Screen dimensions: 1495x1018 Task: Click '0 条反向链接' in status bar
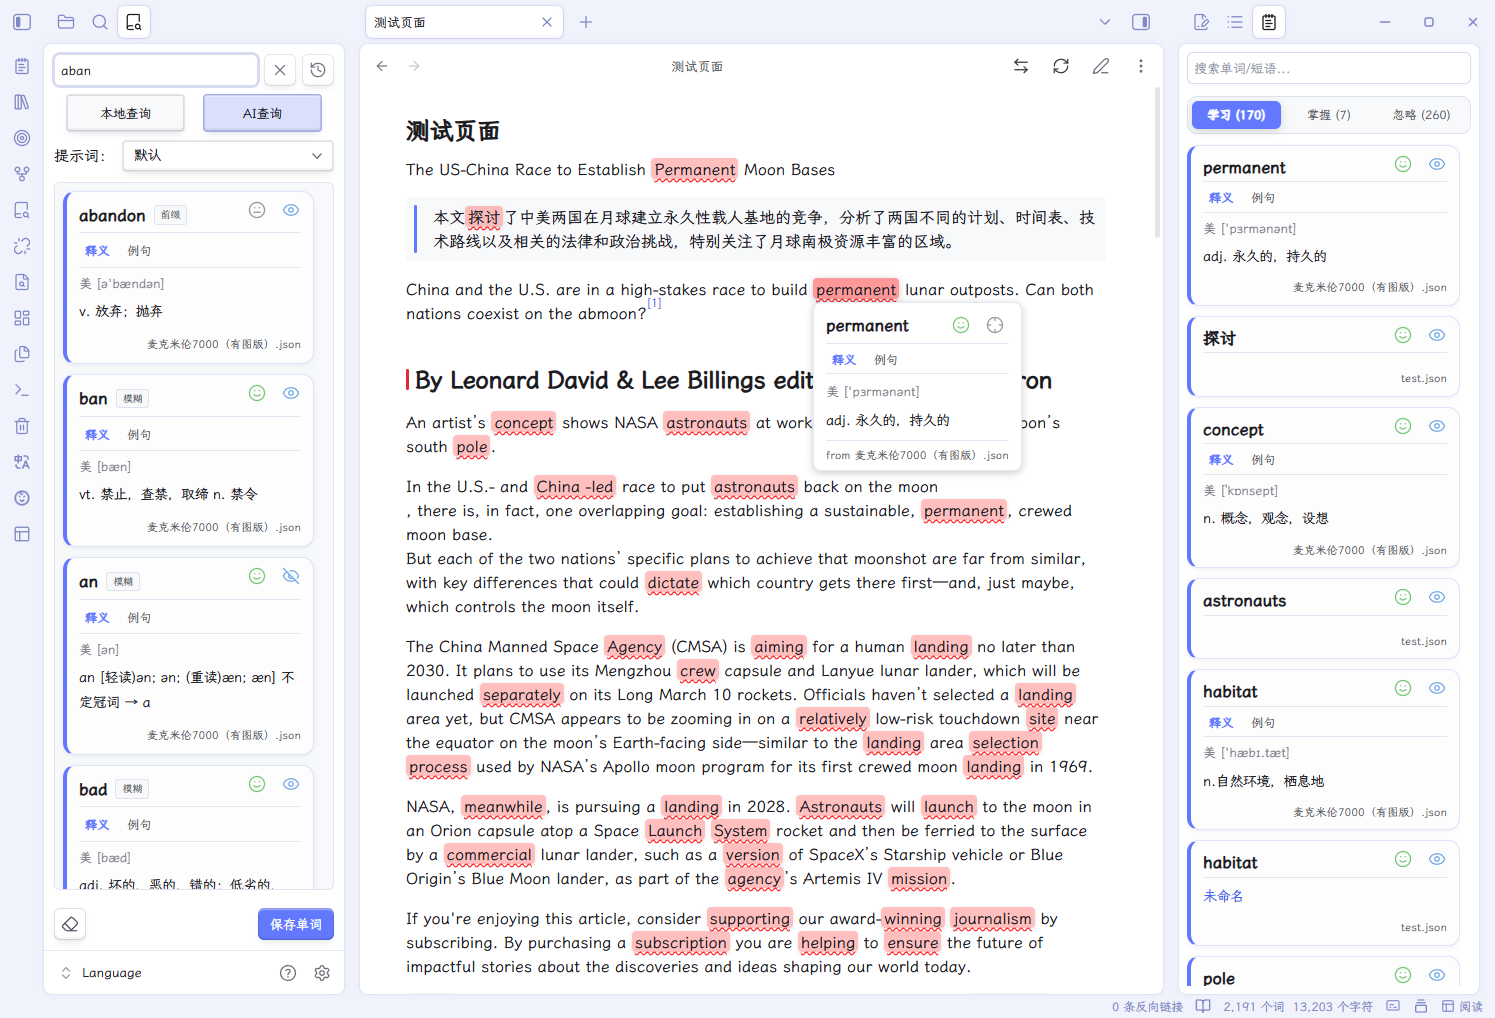tap(1147, 1006)
